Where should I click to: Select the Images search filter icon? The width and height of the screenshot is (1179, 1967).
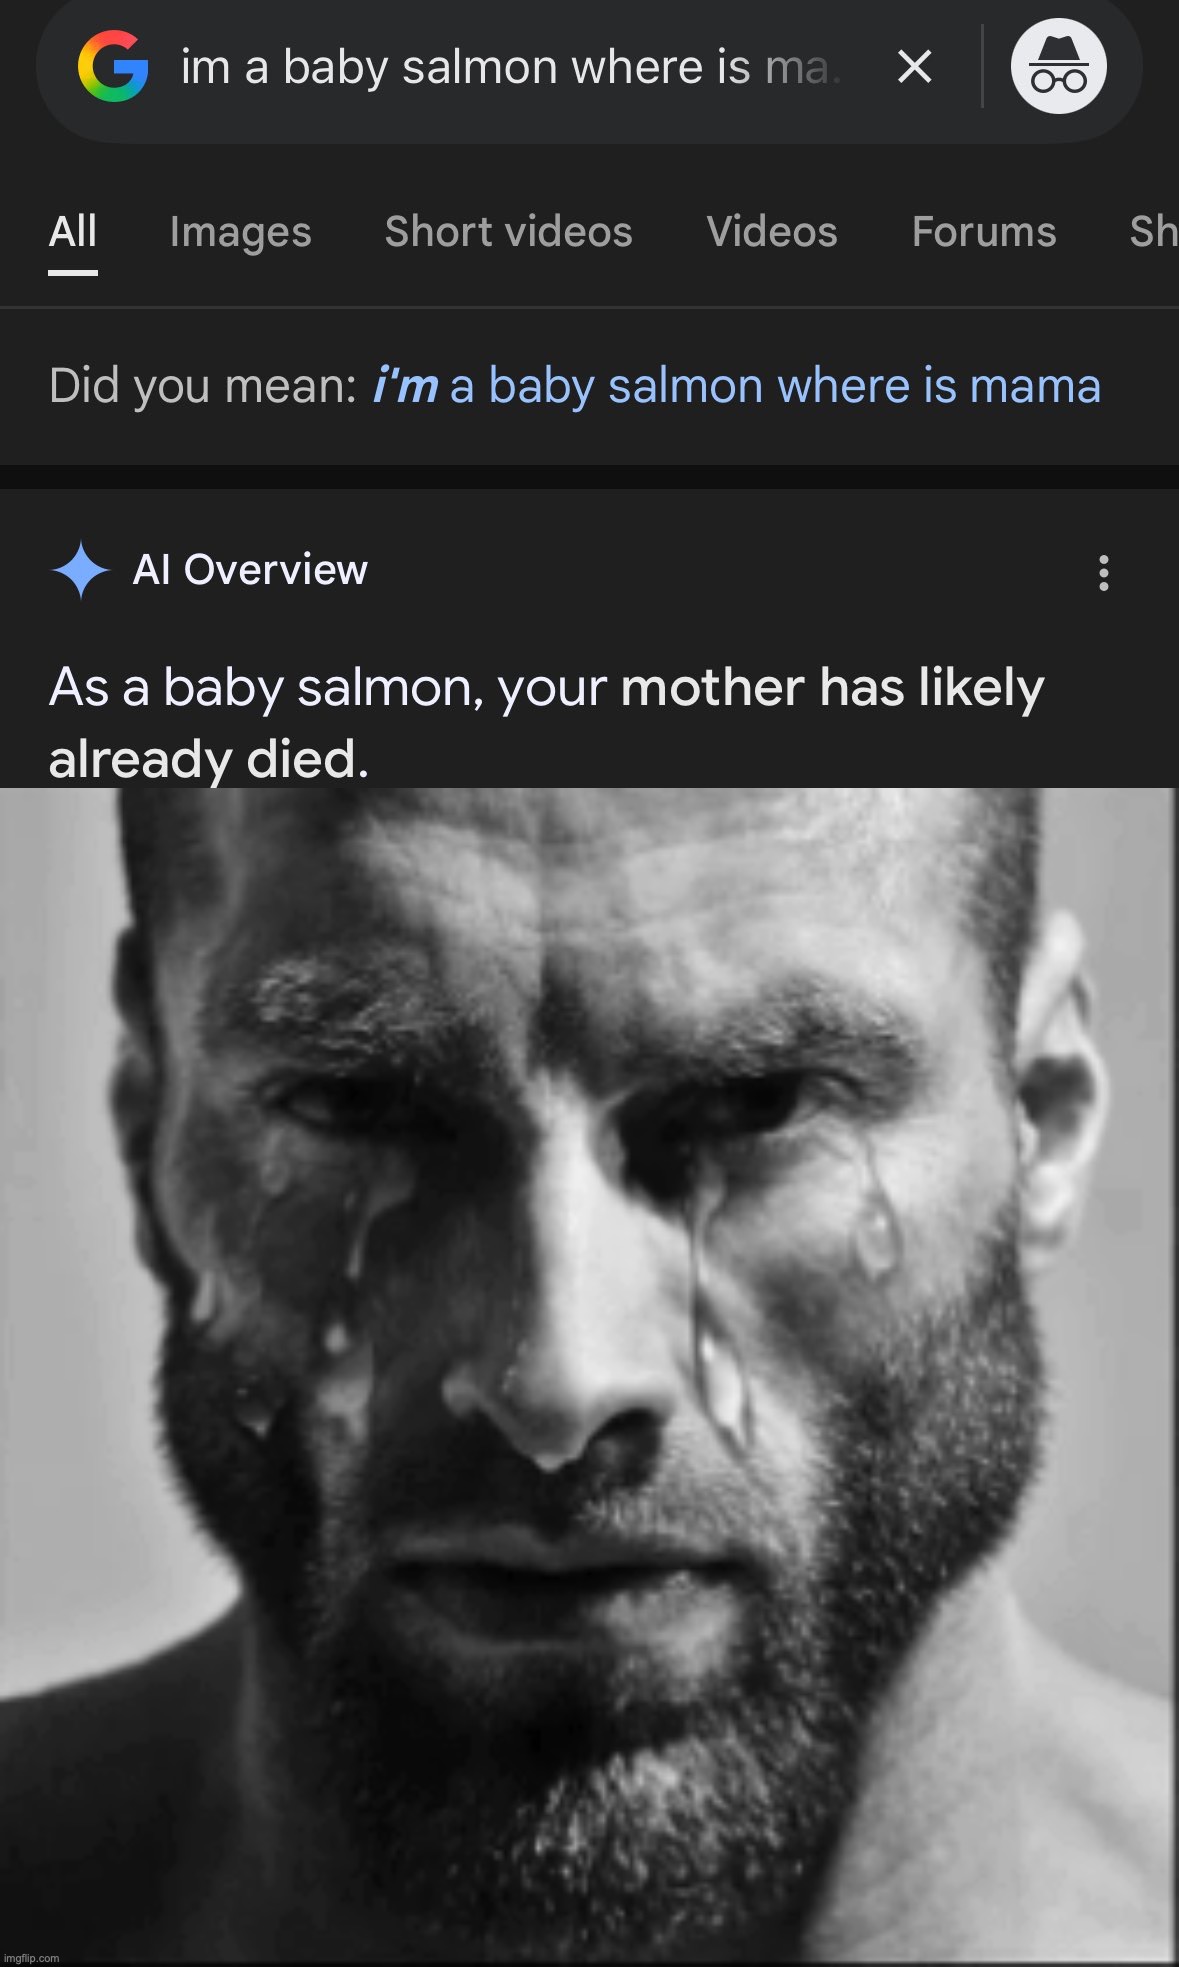point(238,232)
